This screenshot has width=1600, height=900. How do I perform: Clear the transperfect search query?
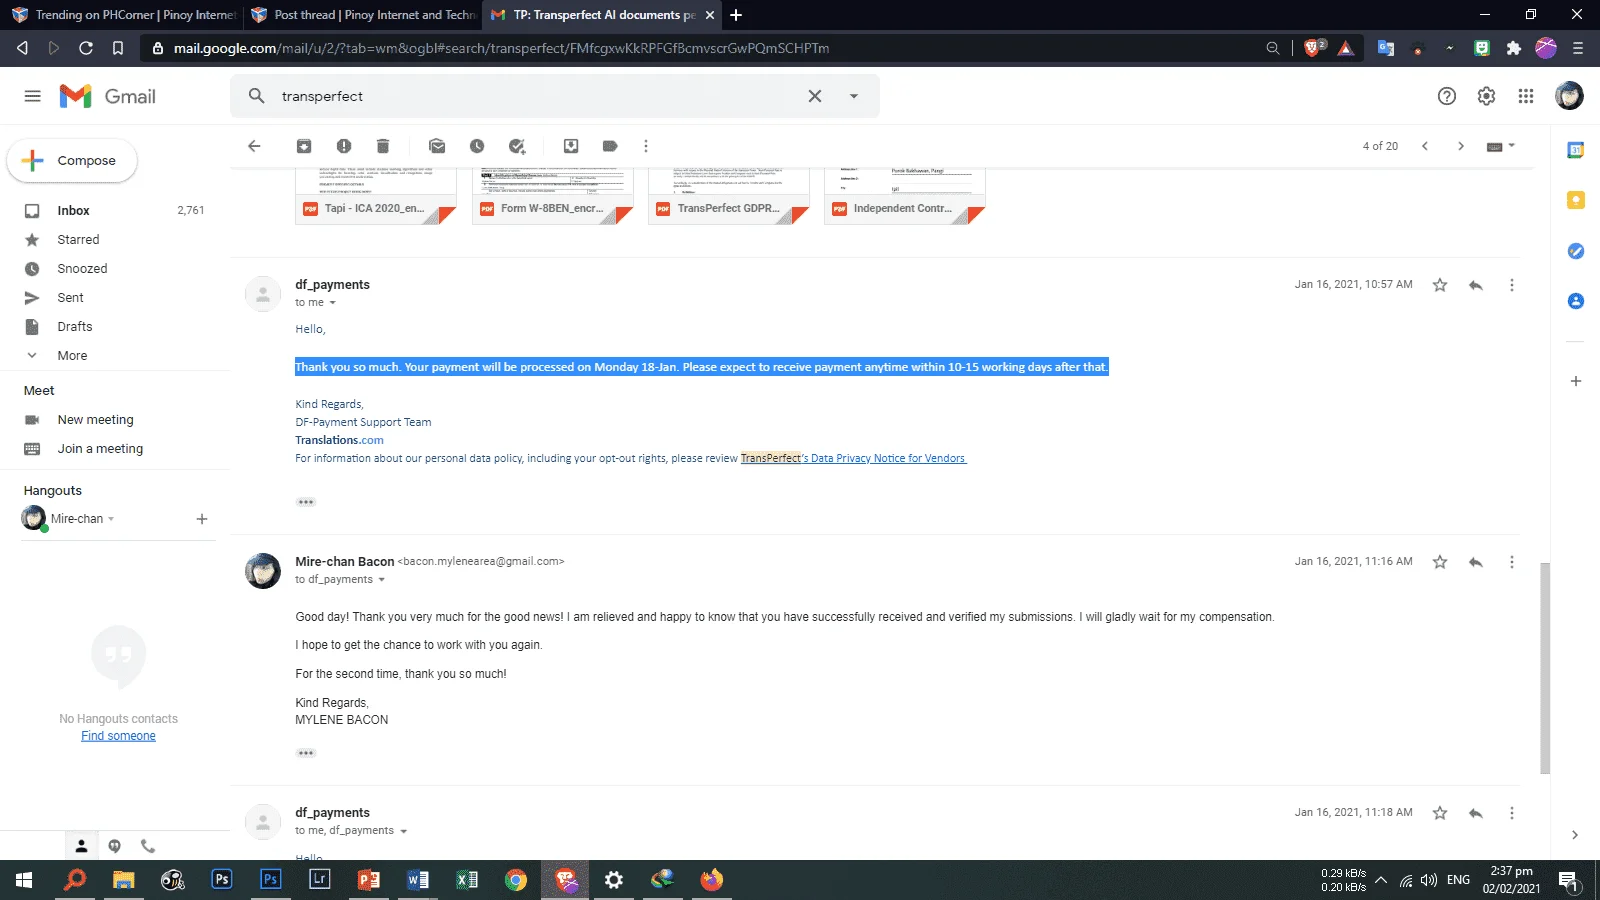(x=815, y=96)
